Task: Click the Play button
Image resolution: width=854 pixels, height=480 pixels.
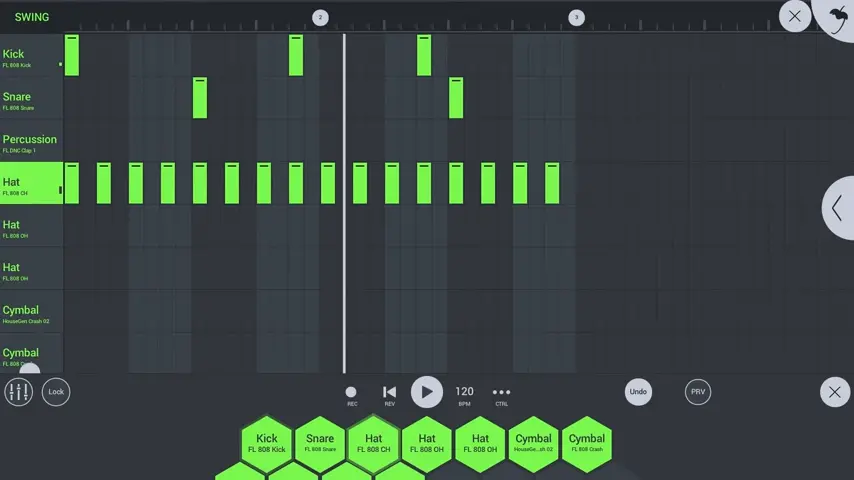Action: 426,392
